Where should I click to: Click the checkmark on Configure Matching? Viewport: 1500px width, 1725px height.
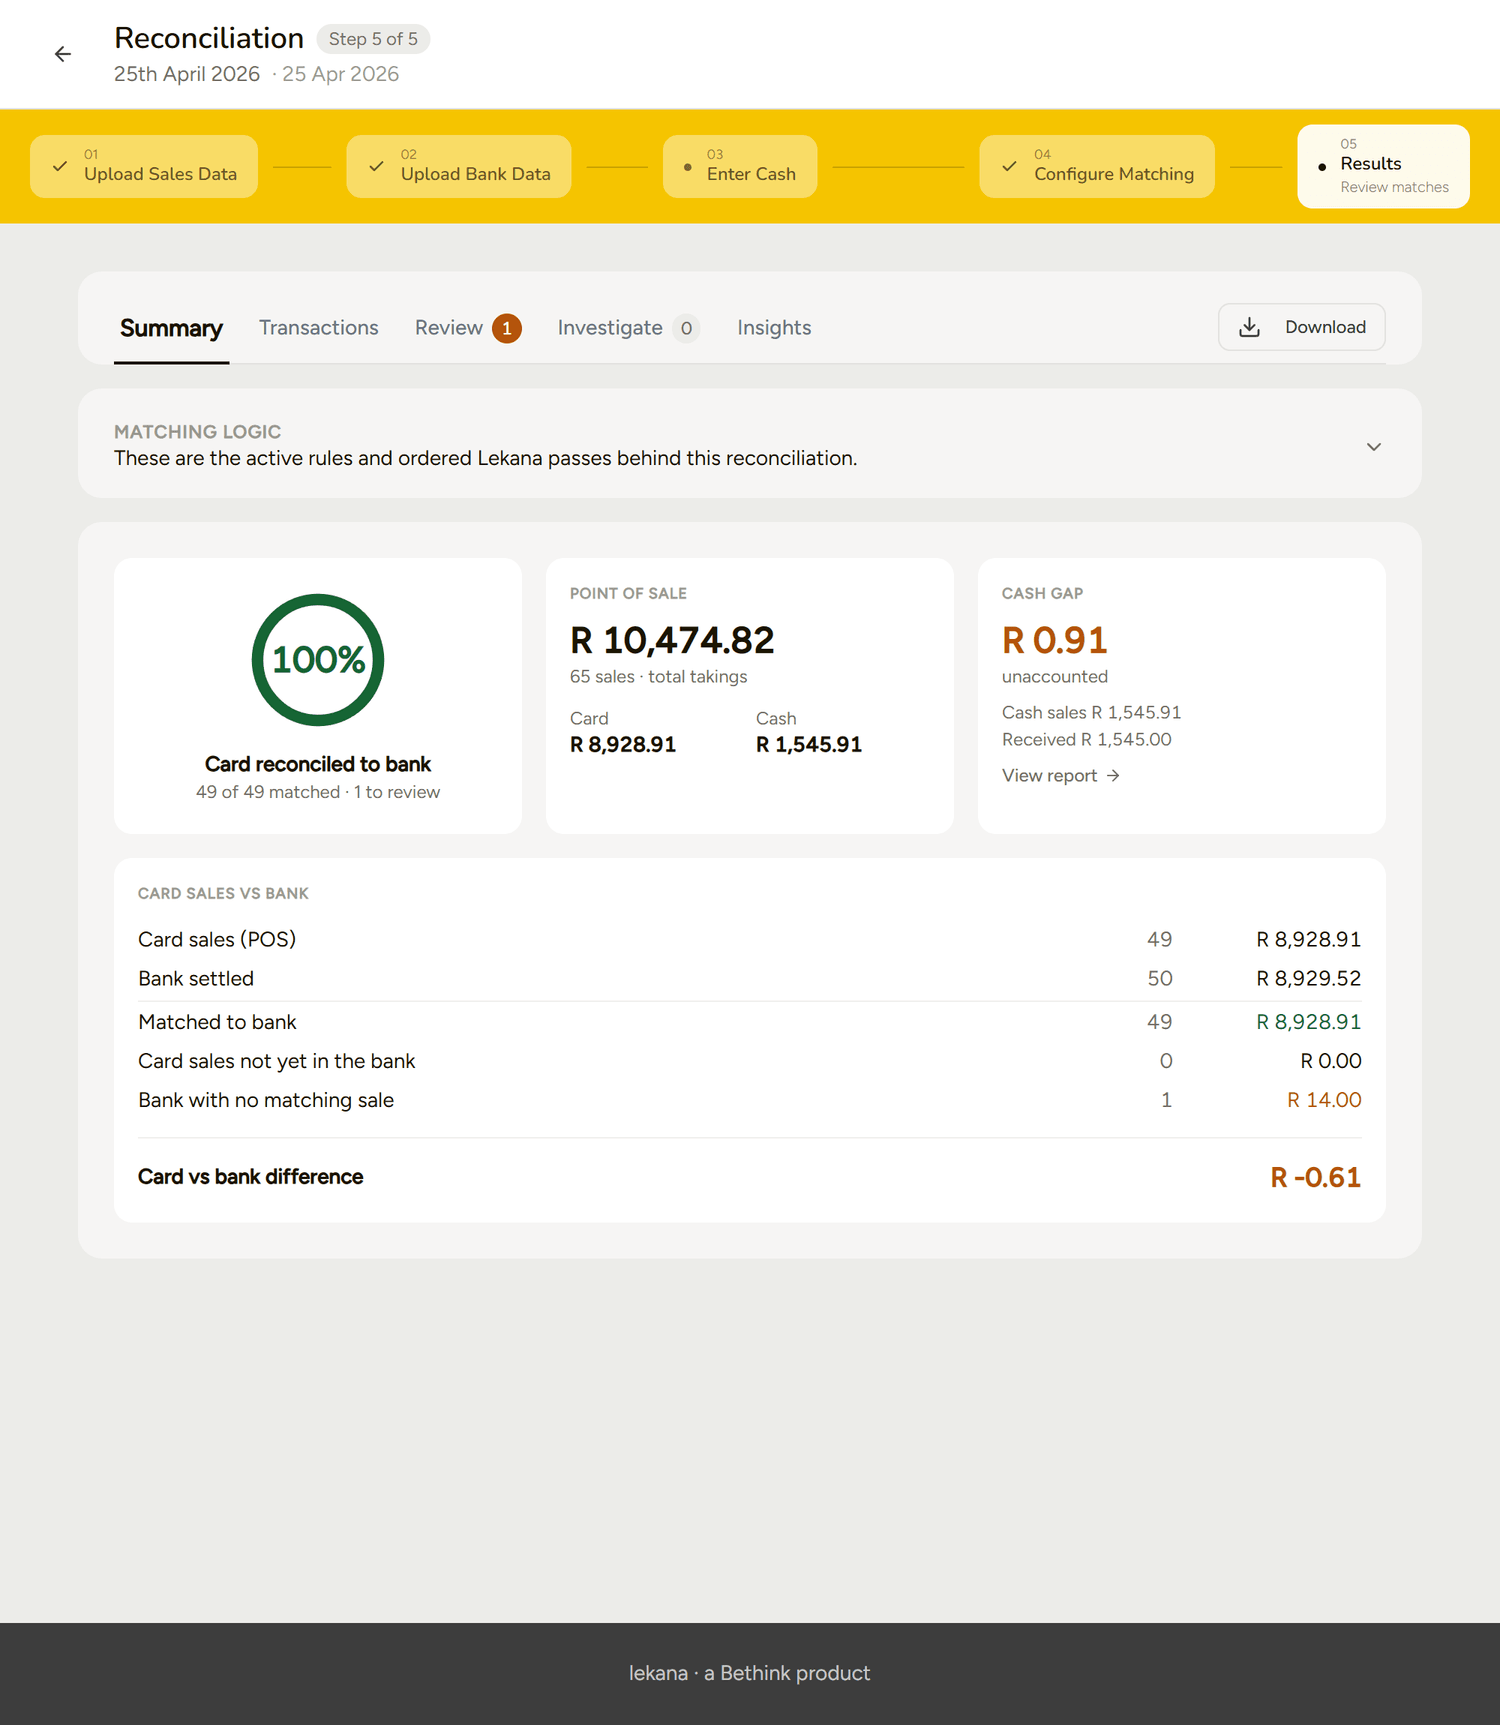coord(1009,166)
